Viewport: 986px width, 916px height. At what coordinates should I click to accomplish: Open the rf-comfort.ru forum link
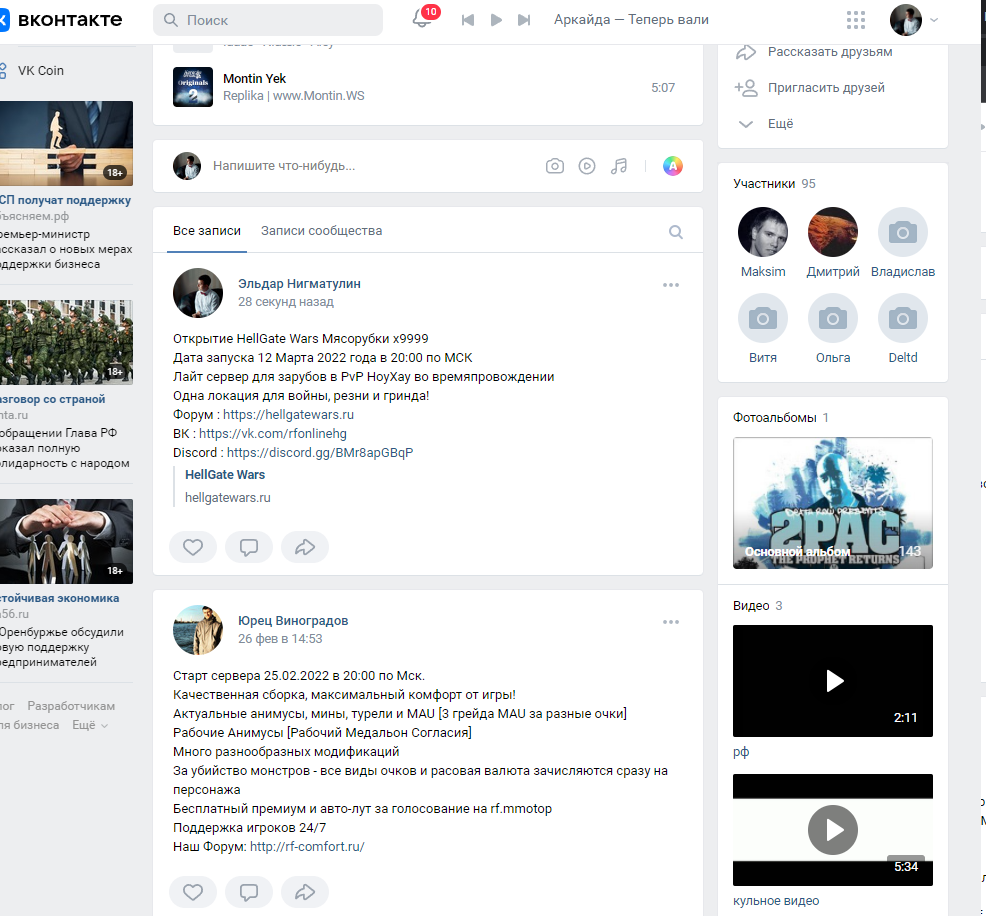(x=307, y=847)
